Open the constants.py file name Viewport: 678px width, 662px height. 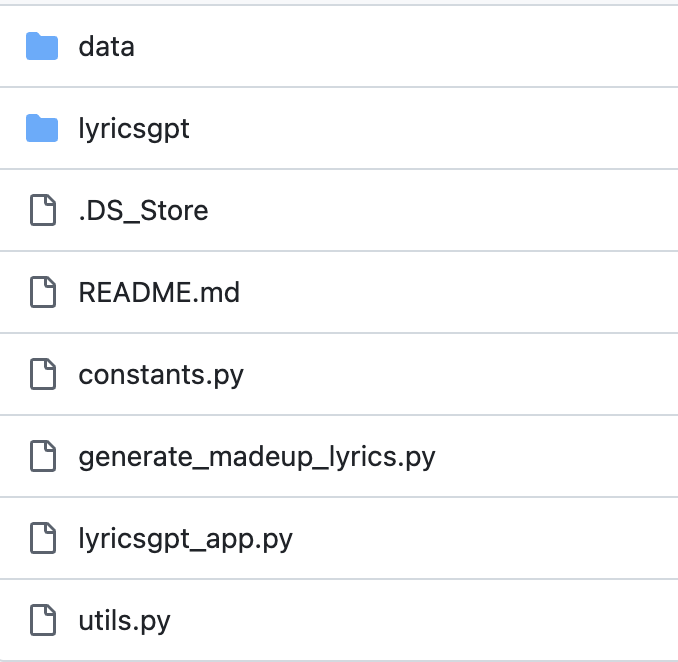(161, 374)
